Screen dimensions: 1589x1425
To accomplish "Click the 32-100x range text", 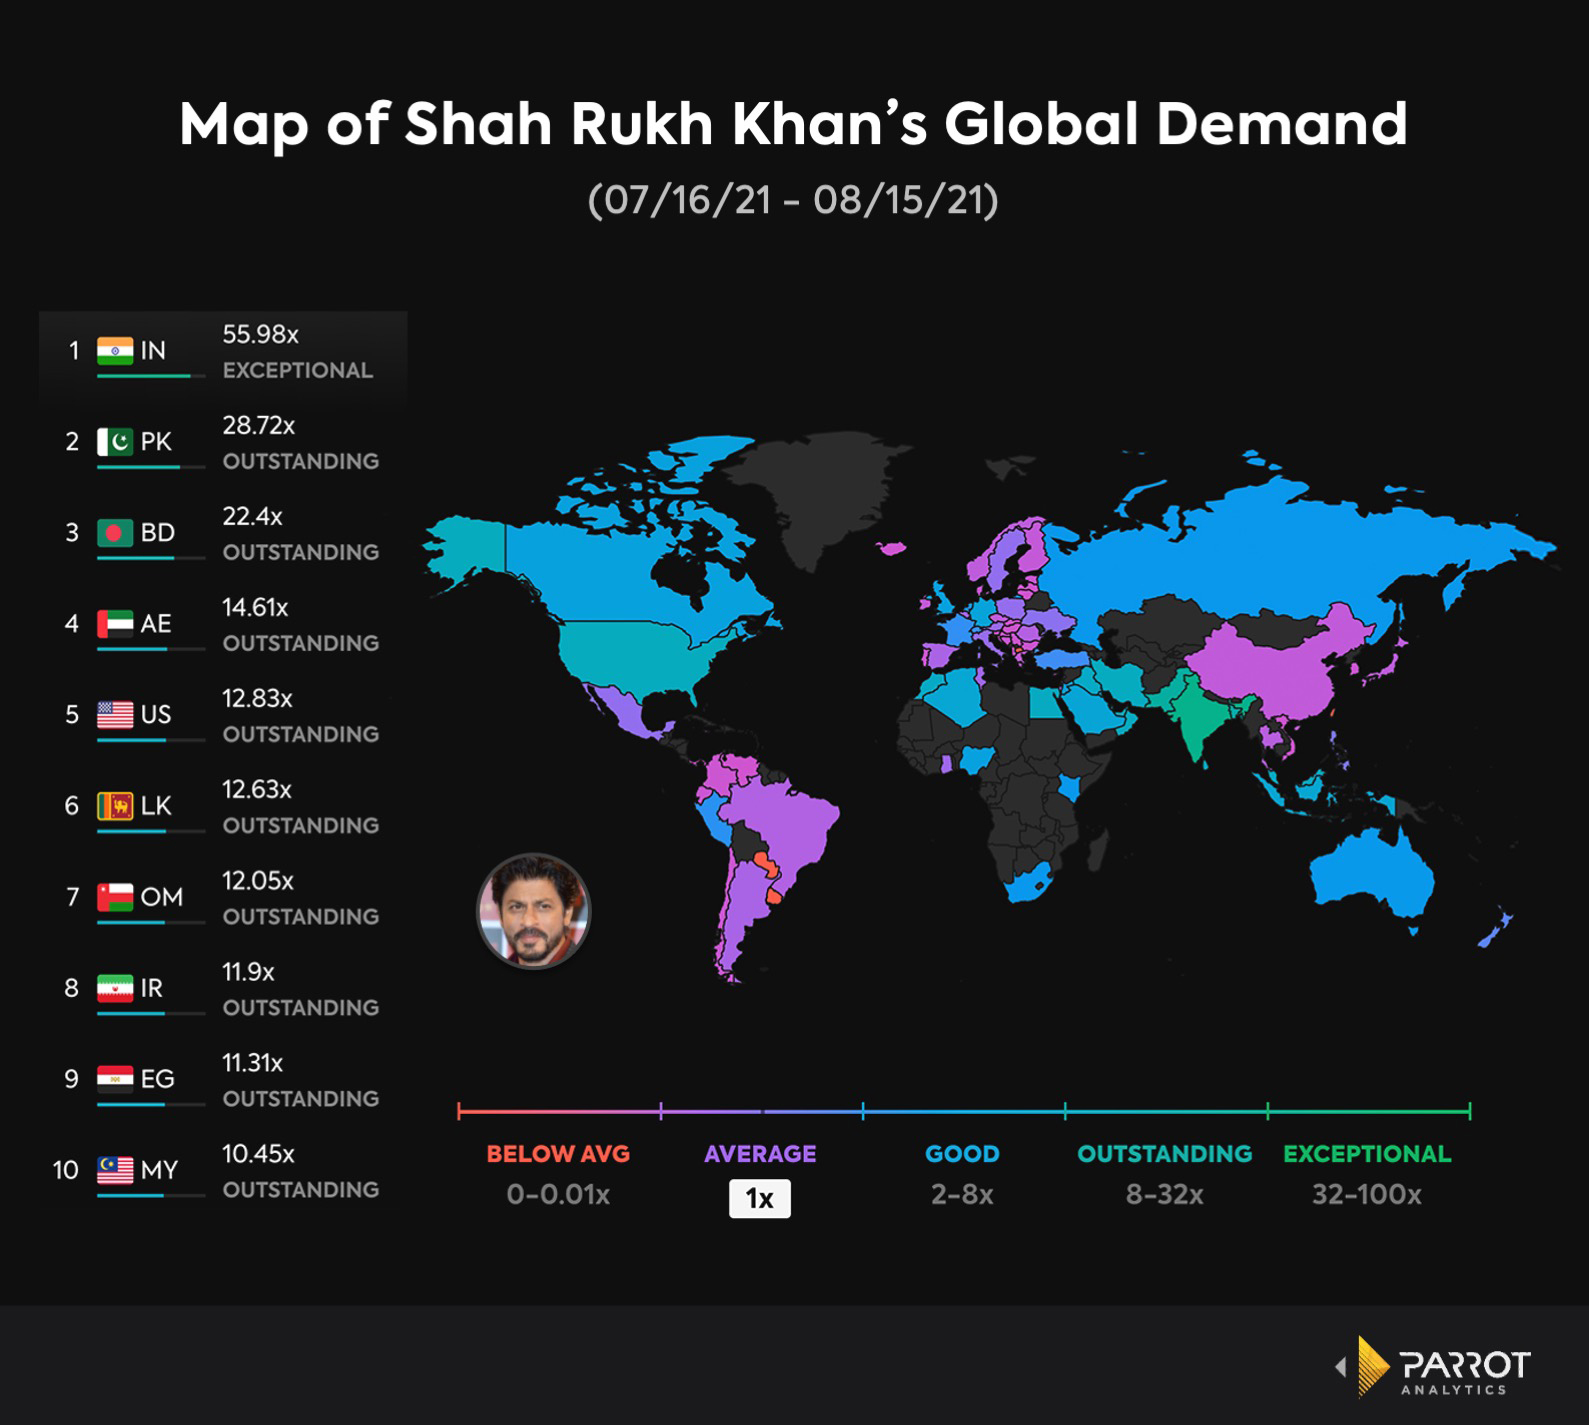I will 1367,1194.
